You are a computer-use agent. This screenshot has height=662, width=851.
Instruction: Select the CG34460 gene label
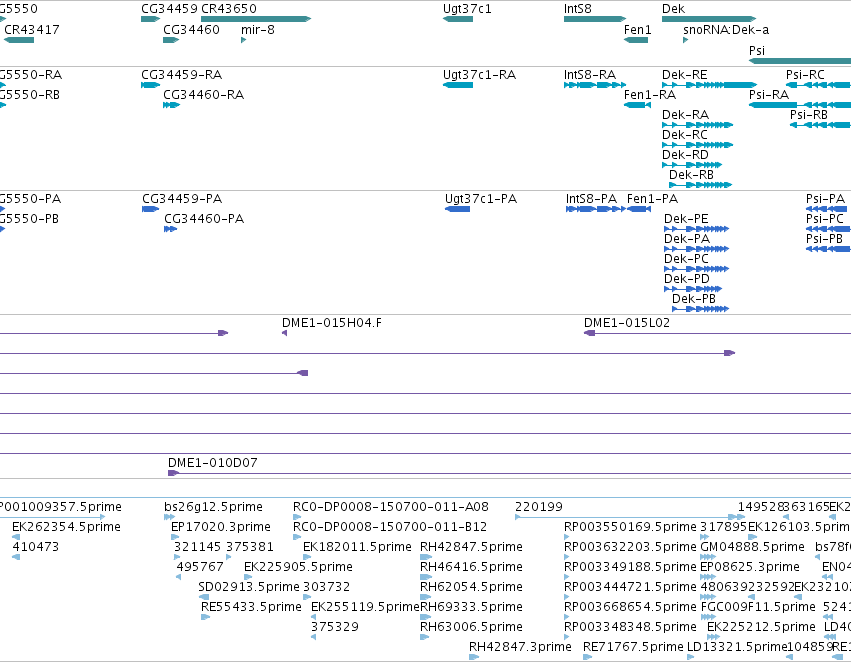(x=191, y=30)
